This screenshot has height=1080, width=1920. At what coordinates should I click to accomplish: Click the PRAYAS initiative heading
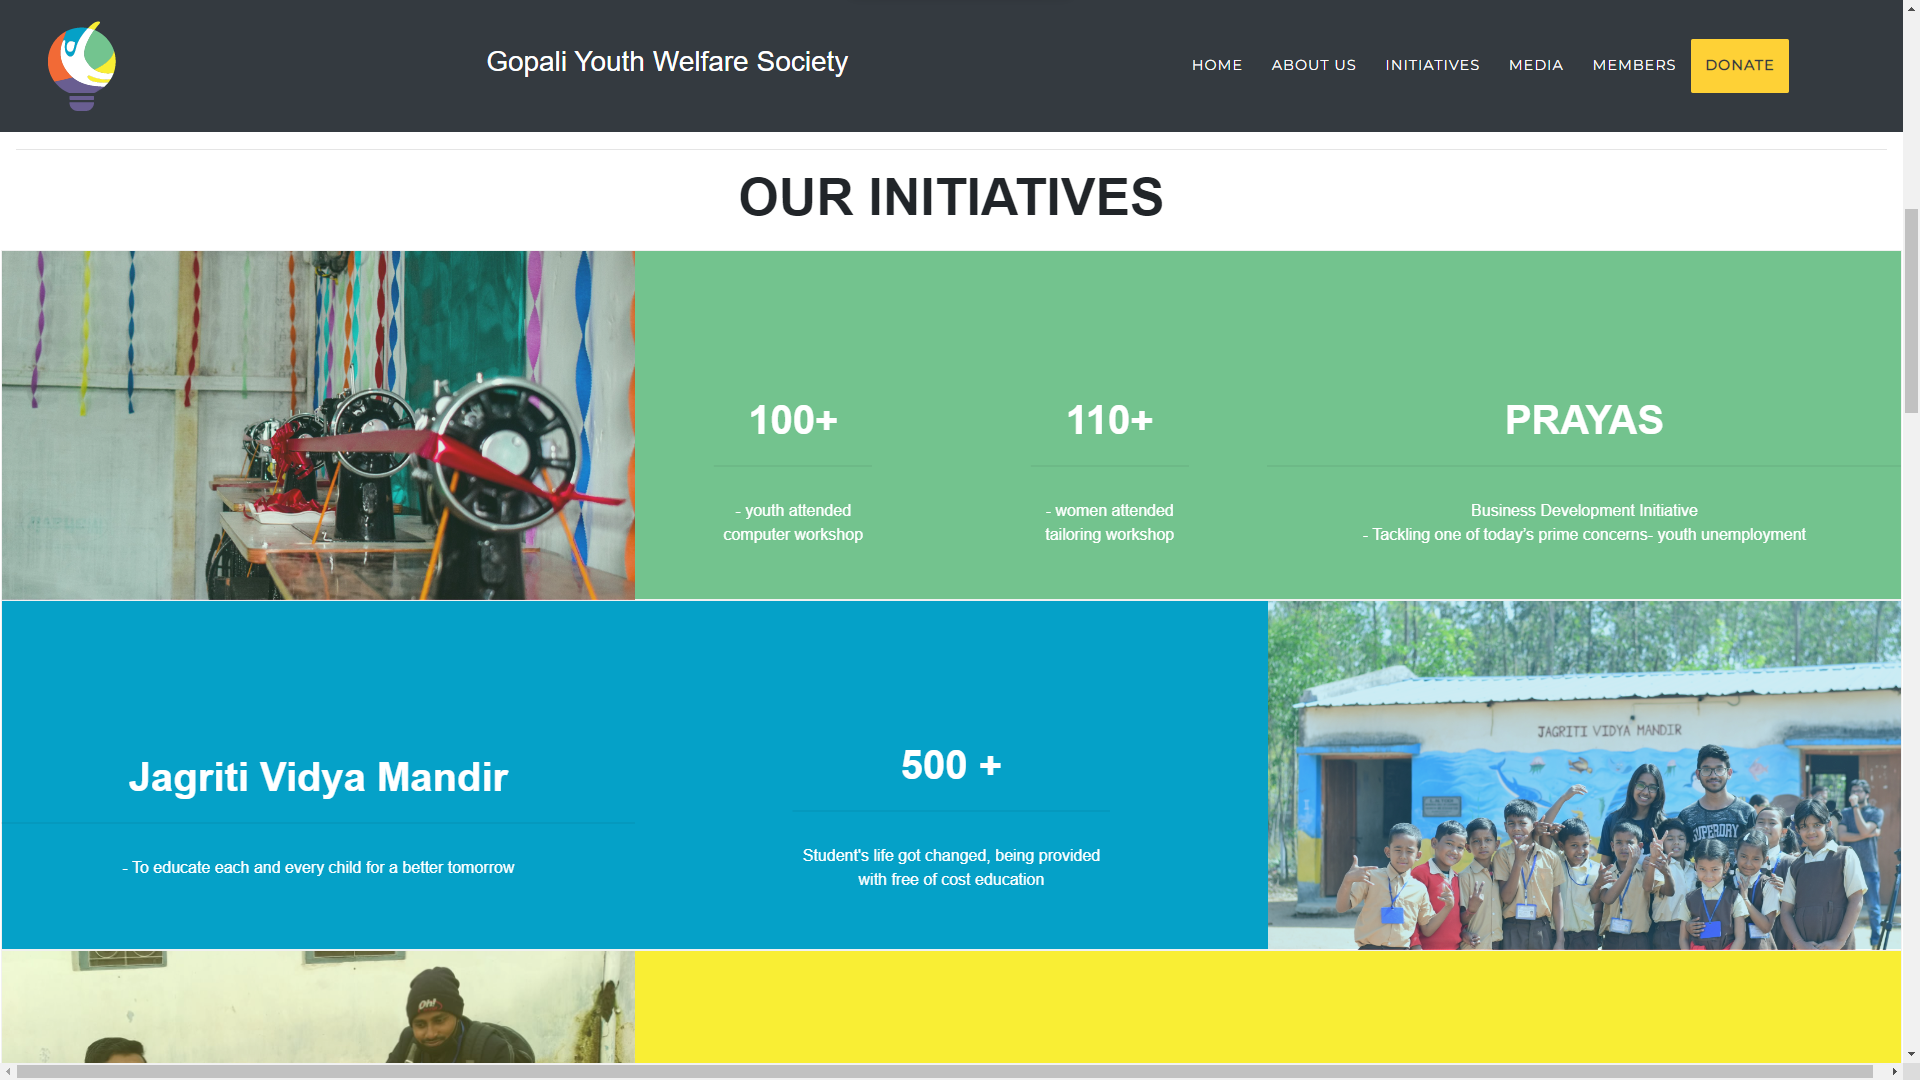pos(1583,420)
